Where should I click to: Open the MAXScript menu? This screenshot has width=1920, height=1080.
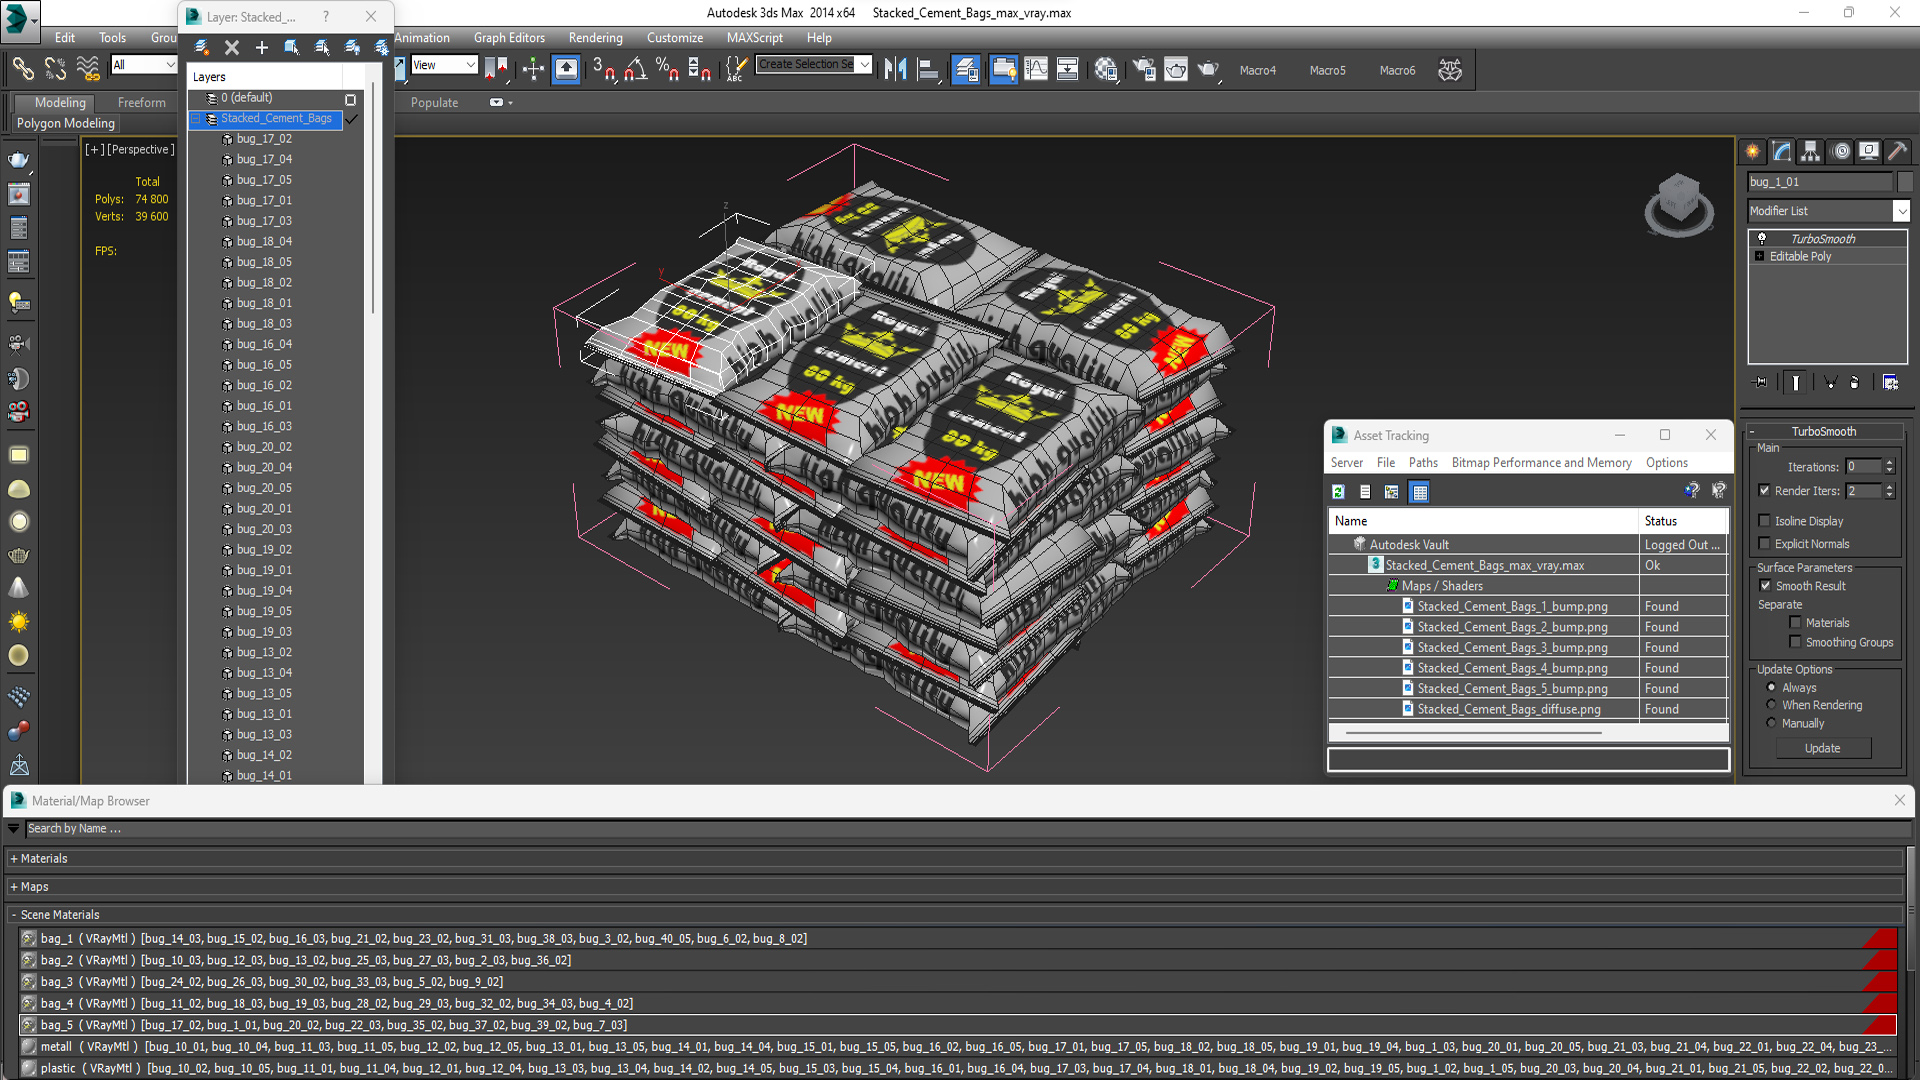pyautogui.click(x=754, y=38)
